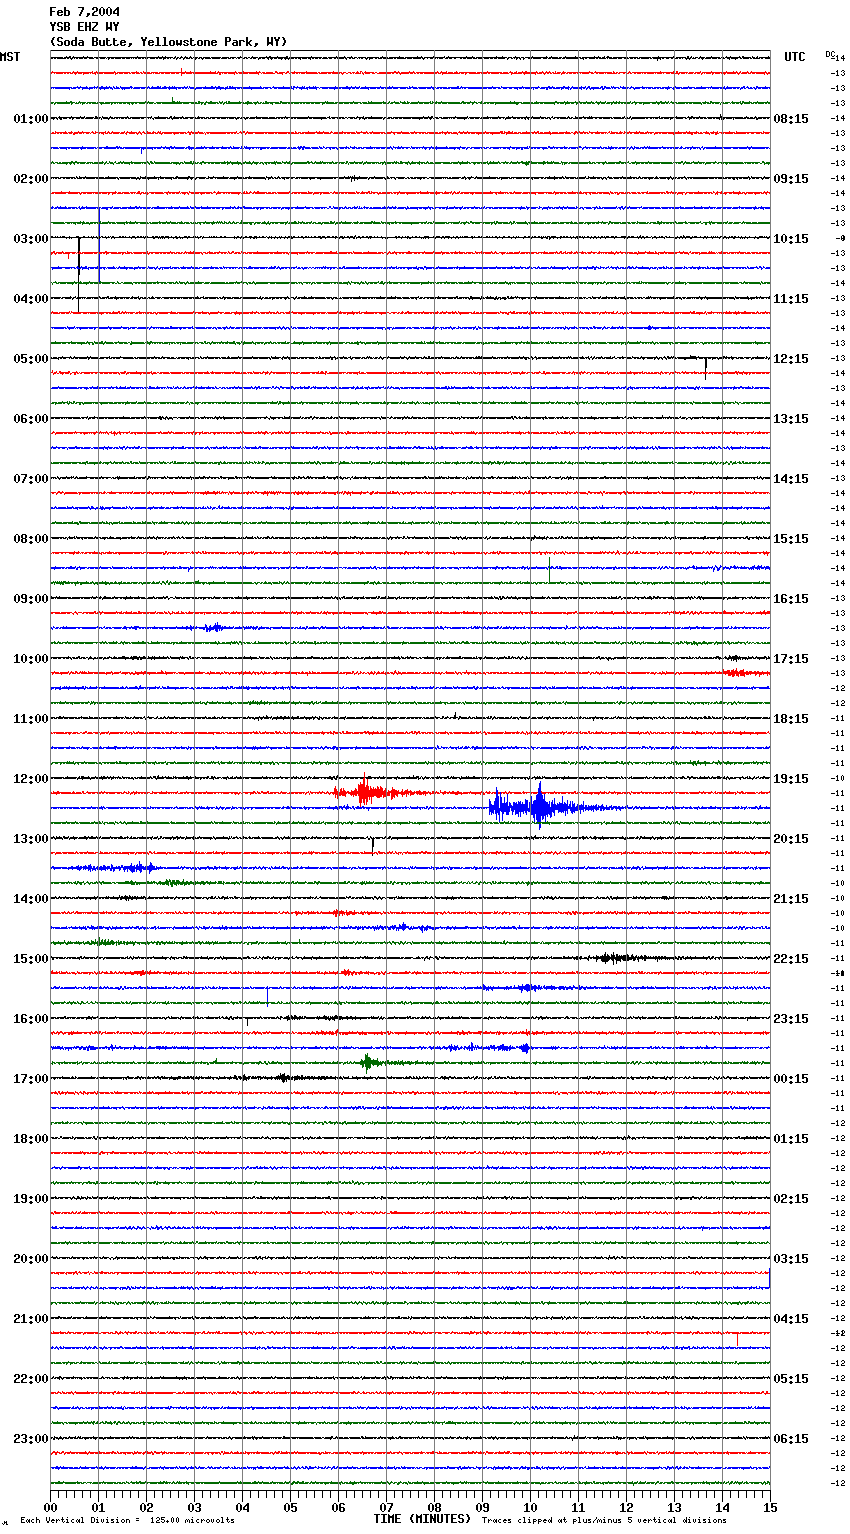Click the 22:15 UTC time label
The width and height of the screenshot is (850, 1534).
click(x=791, y=959)
